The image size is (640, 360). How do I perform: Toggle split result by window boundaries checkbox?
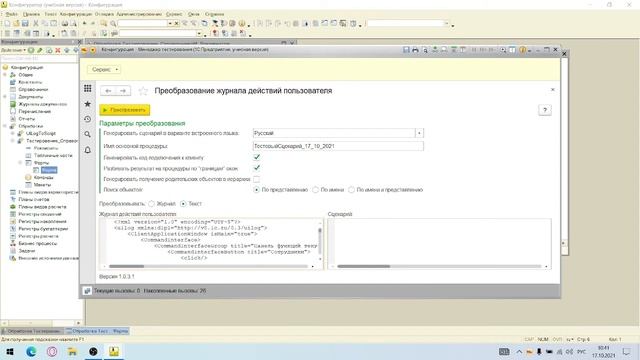(x=257, y=168)
